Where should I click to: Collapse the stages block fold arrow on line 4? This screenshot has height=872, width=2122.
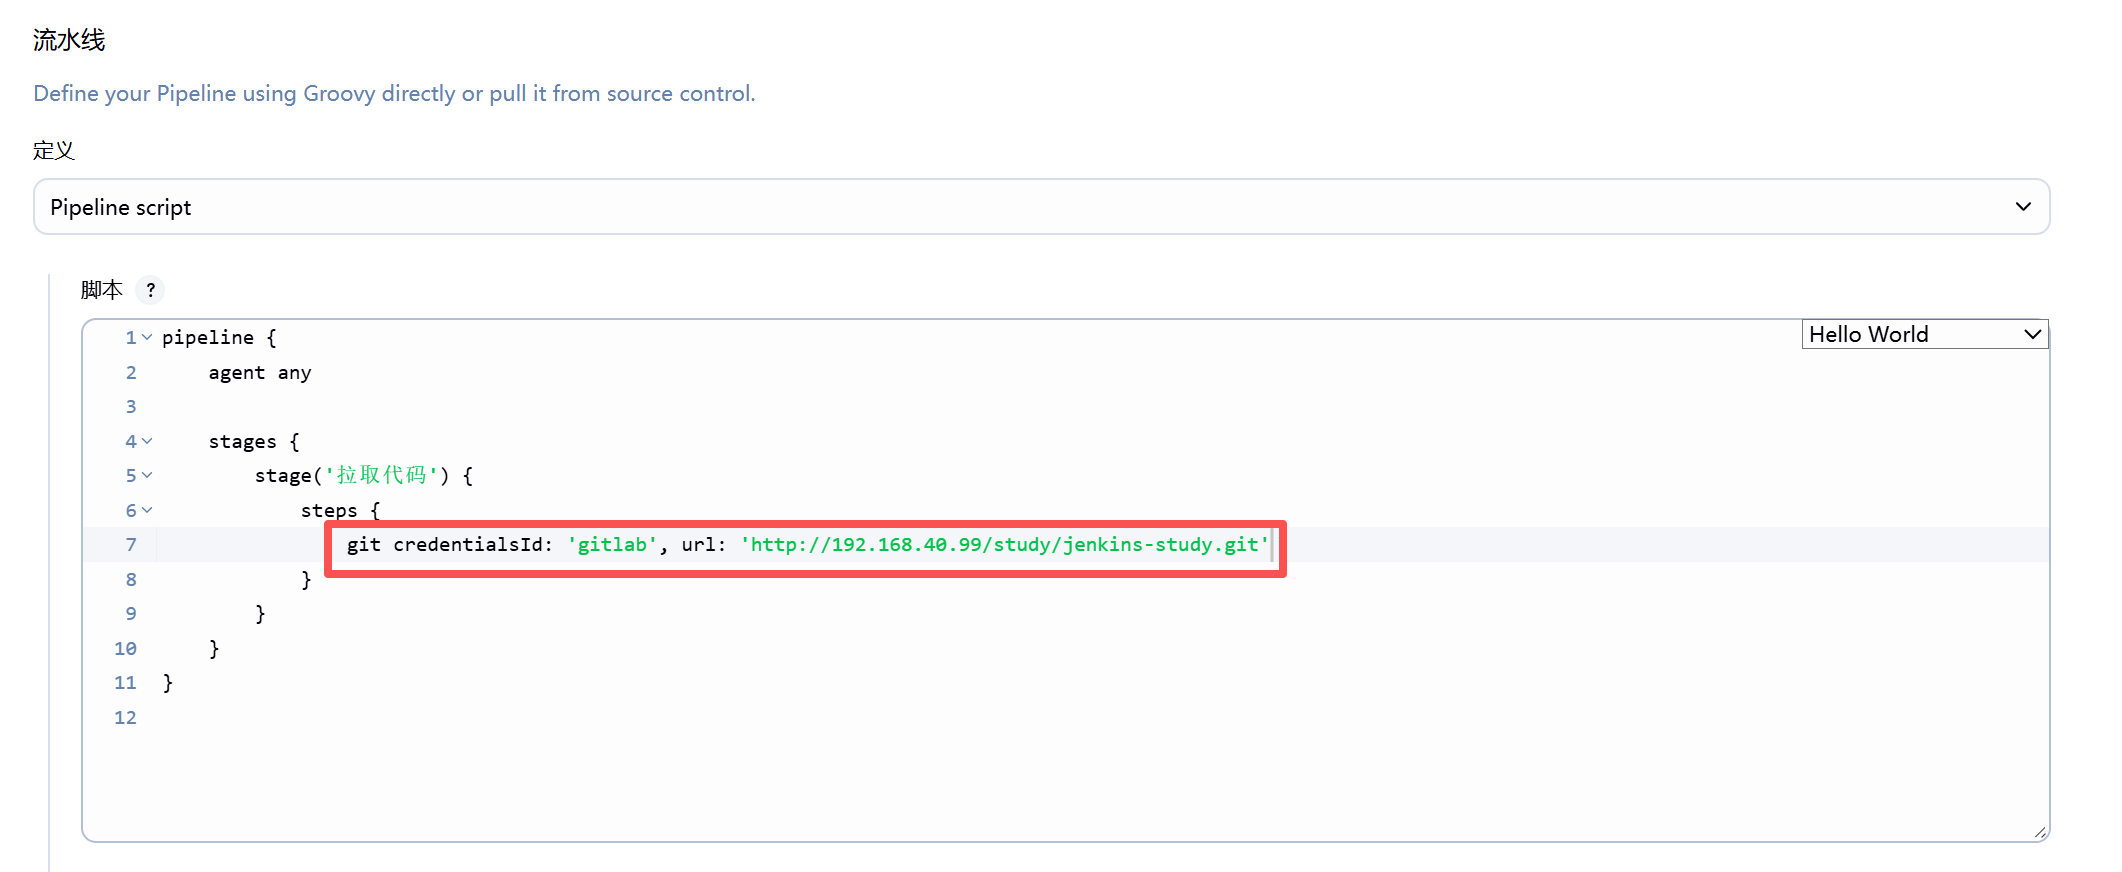tap(147, 441)
